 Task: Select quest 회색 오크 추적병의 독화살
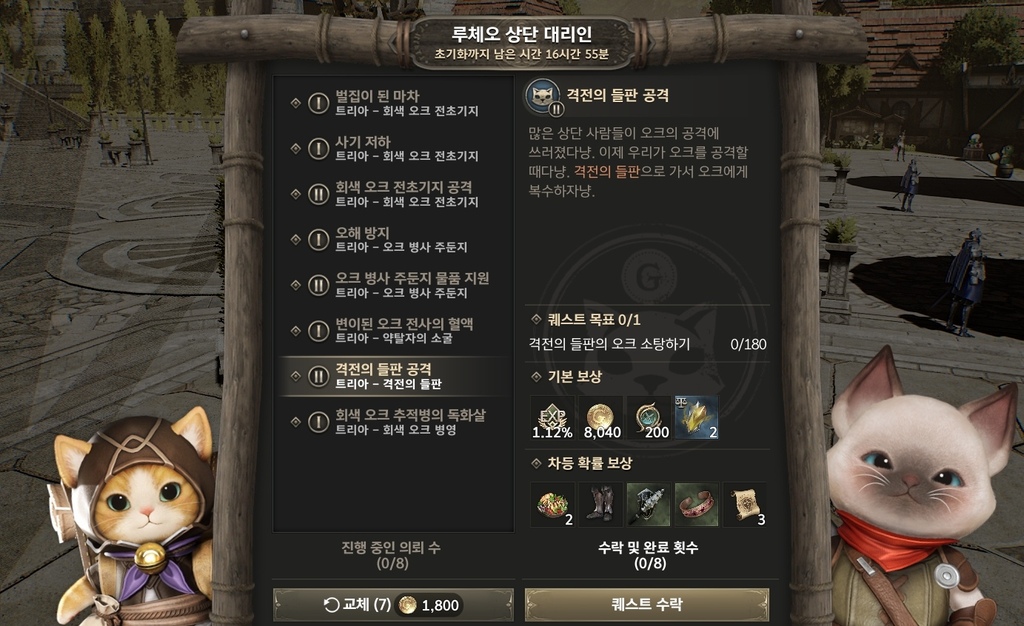pos(392,422)
